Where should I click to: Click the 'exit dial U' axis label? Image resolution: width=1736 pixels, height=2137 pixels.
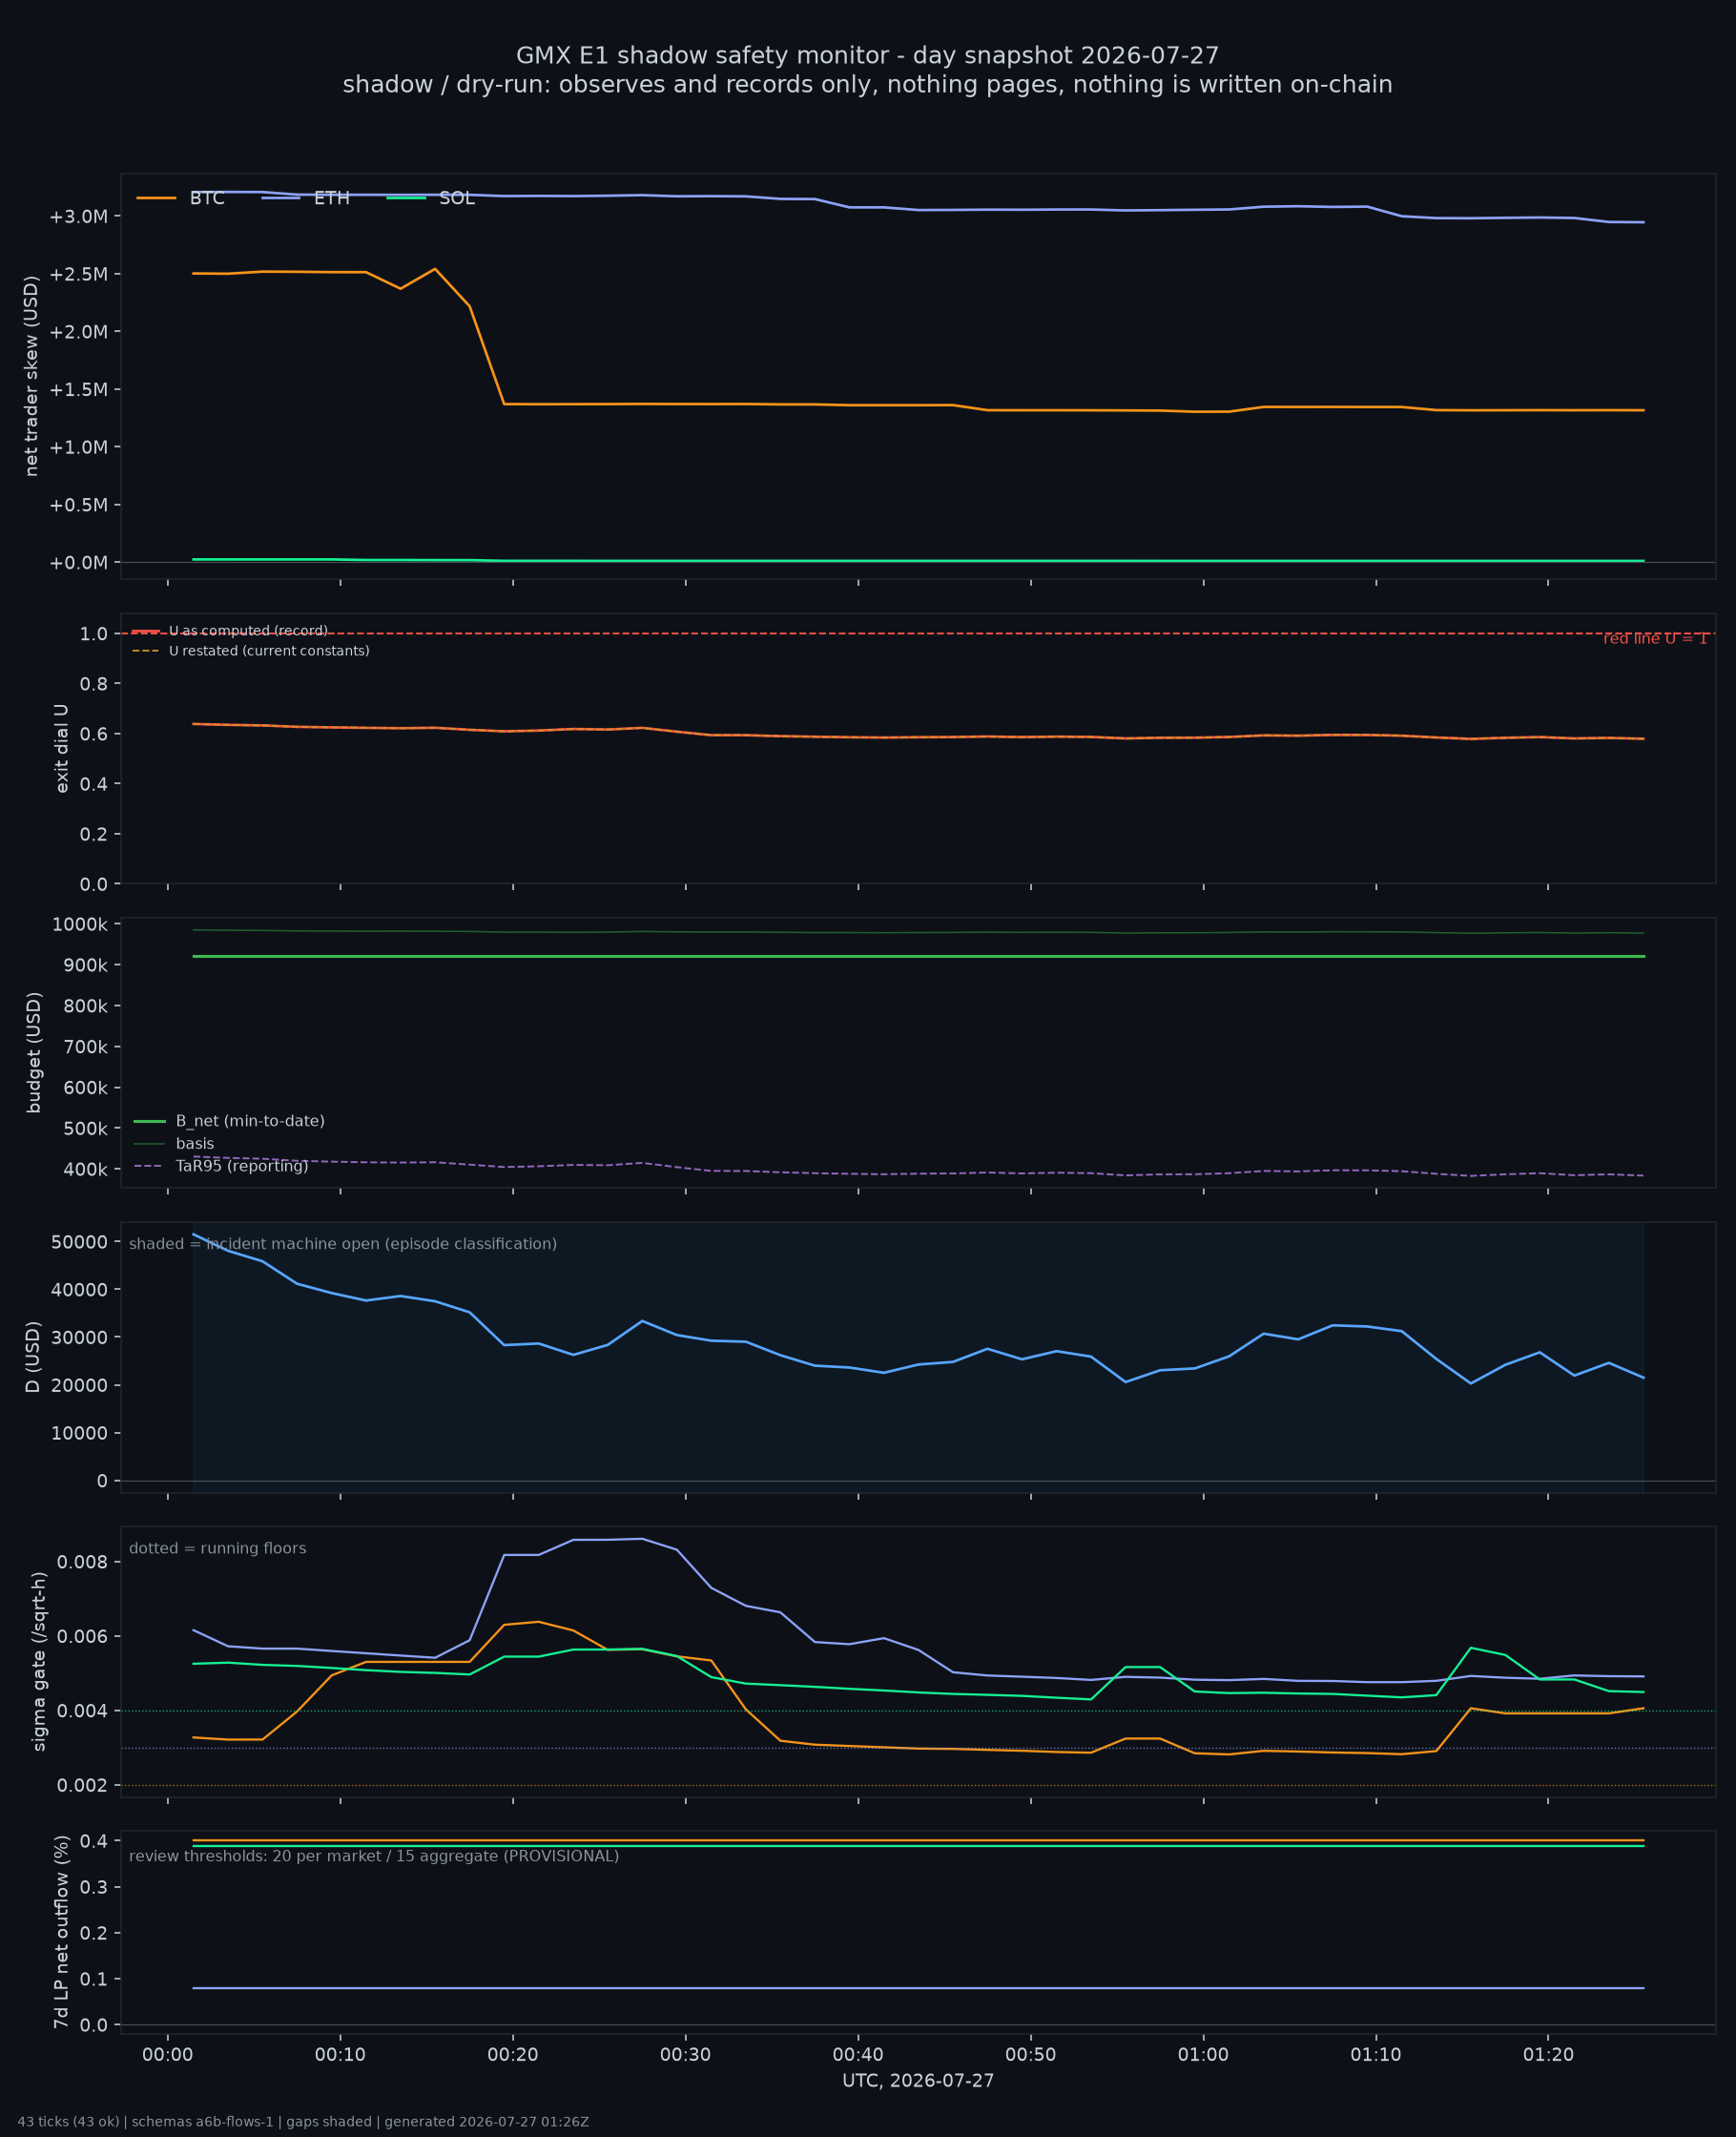(62, 748)
